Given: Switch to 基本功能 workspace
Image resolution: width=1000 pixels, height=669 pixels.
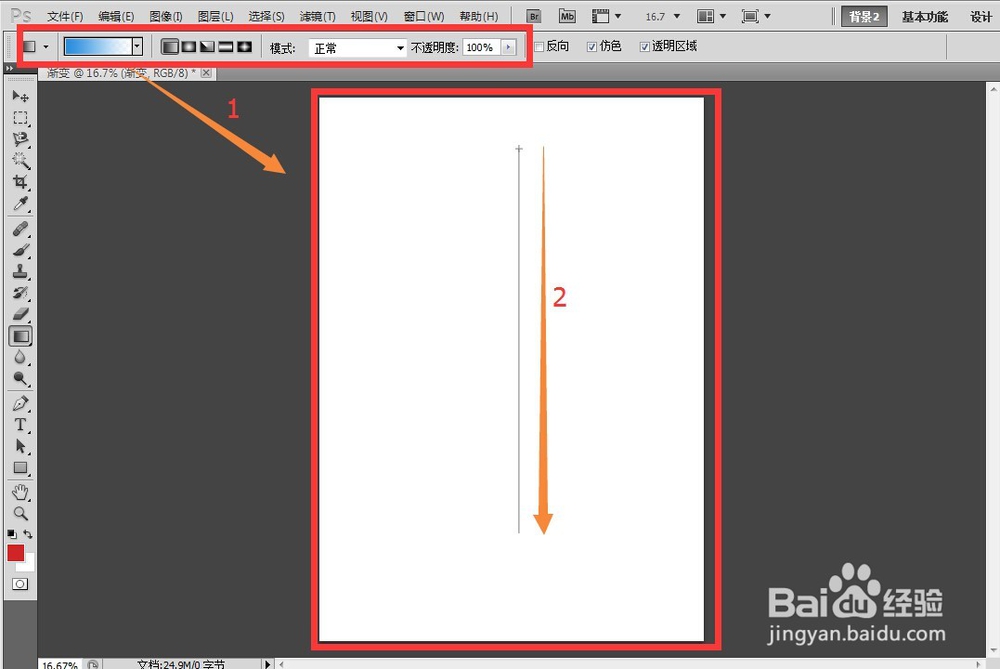Looking at the screenshot, I should click(925, 17).
